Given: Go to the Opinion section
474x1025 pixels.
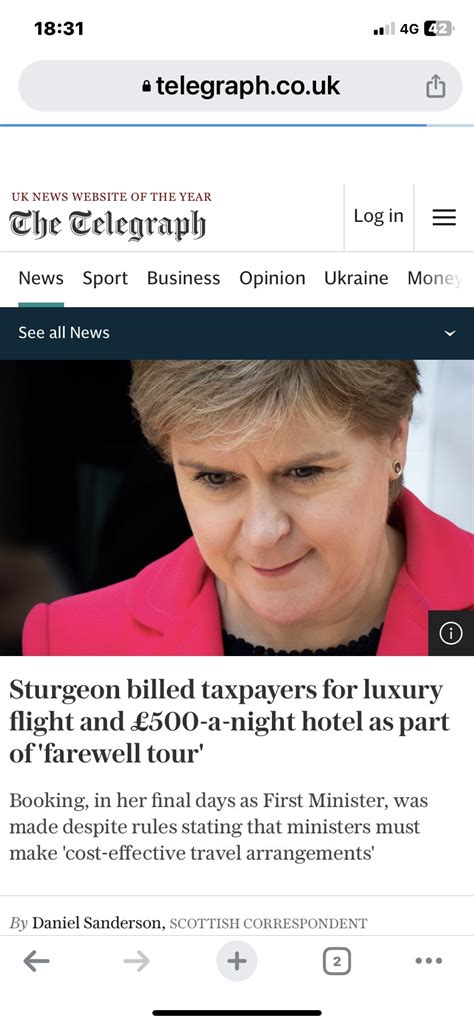Looking at the screenshot, I should pos(272,278).
